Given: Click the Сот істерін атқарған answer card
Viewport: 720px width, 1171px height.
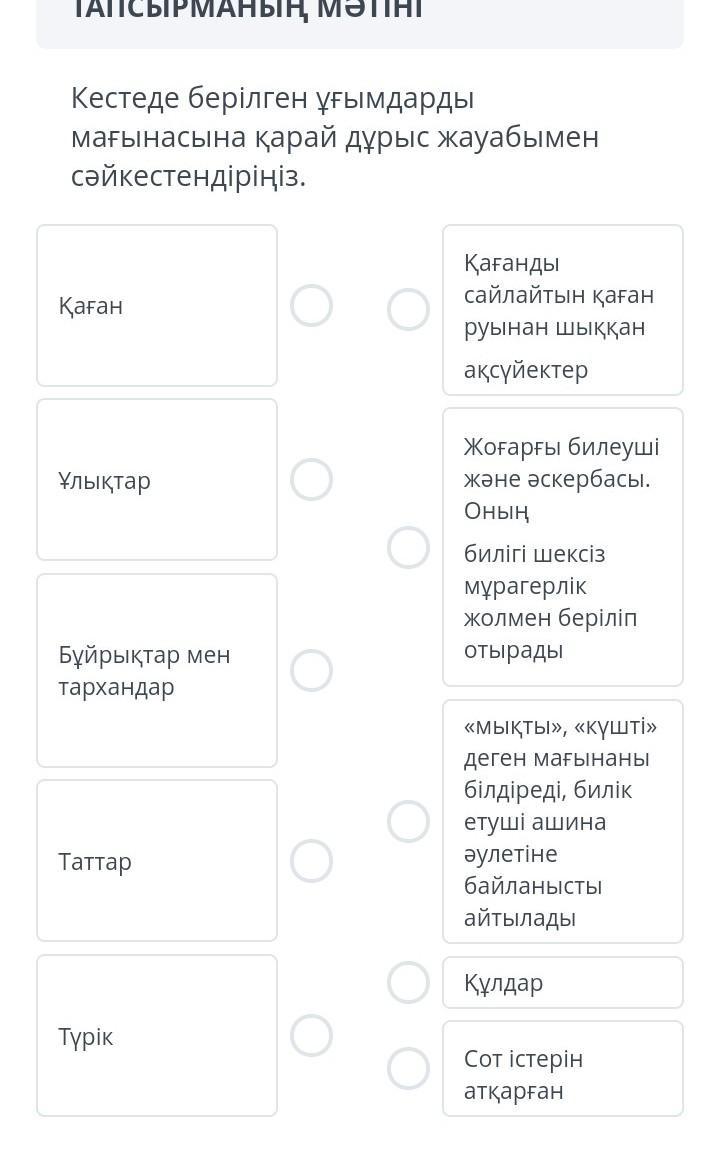Looking at the screenshot, I should click(562, 1068).
